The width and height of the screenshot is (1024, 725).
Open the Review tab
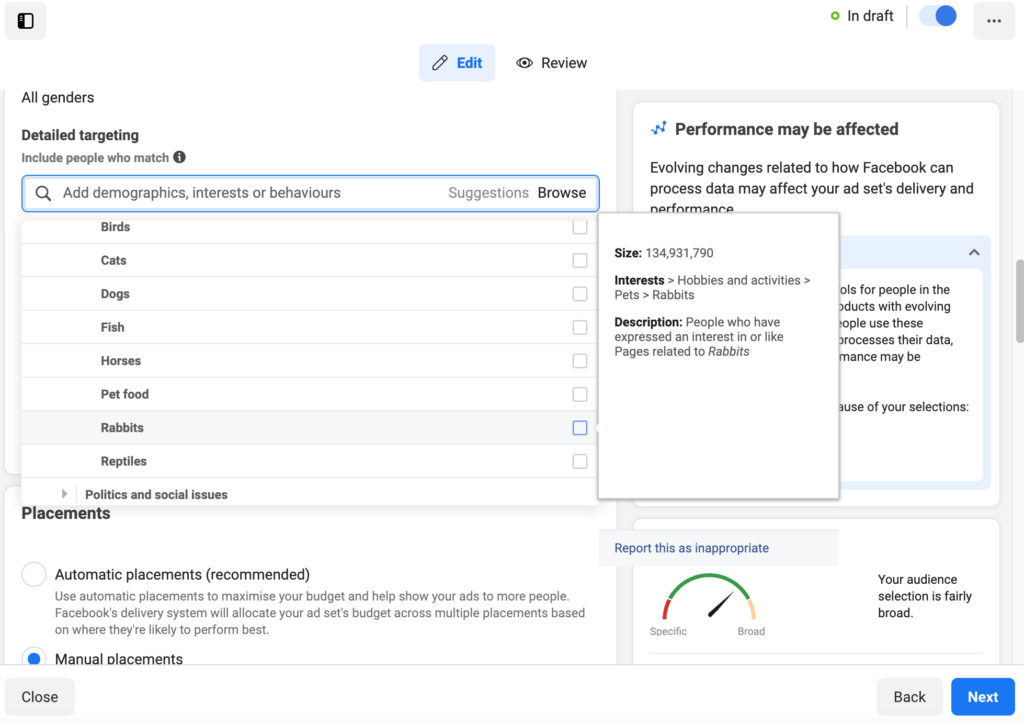point(552,63)
